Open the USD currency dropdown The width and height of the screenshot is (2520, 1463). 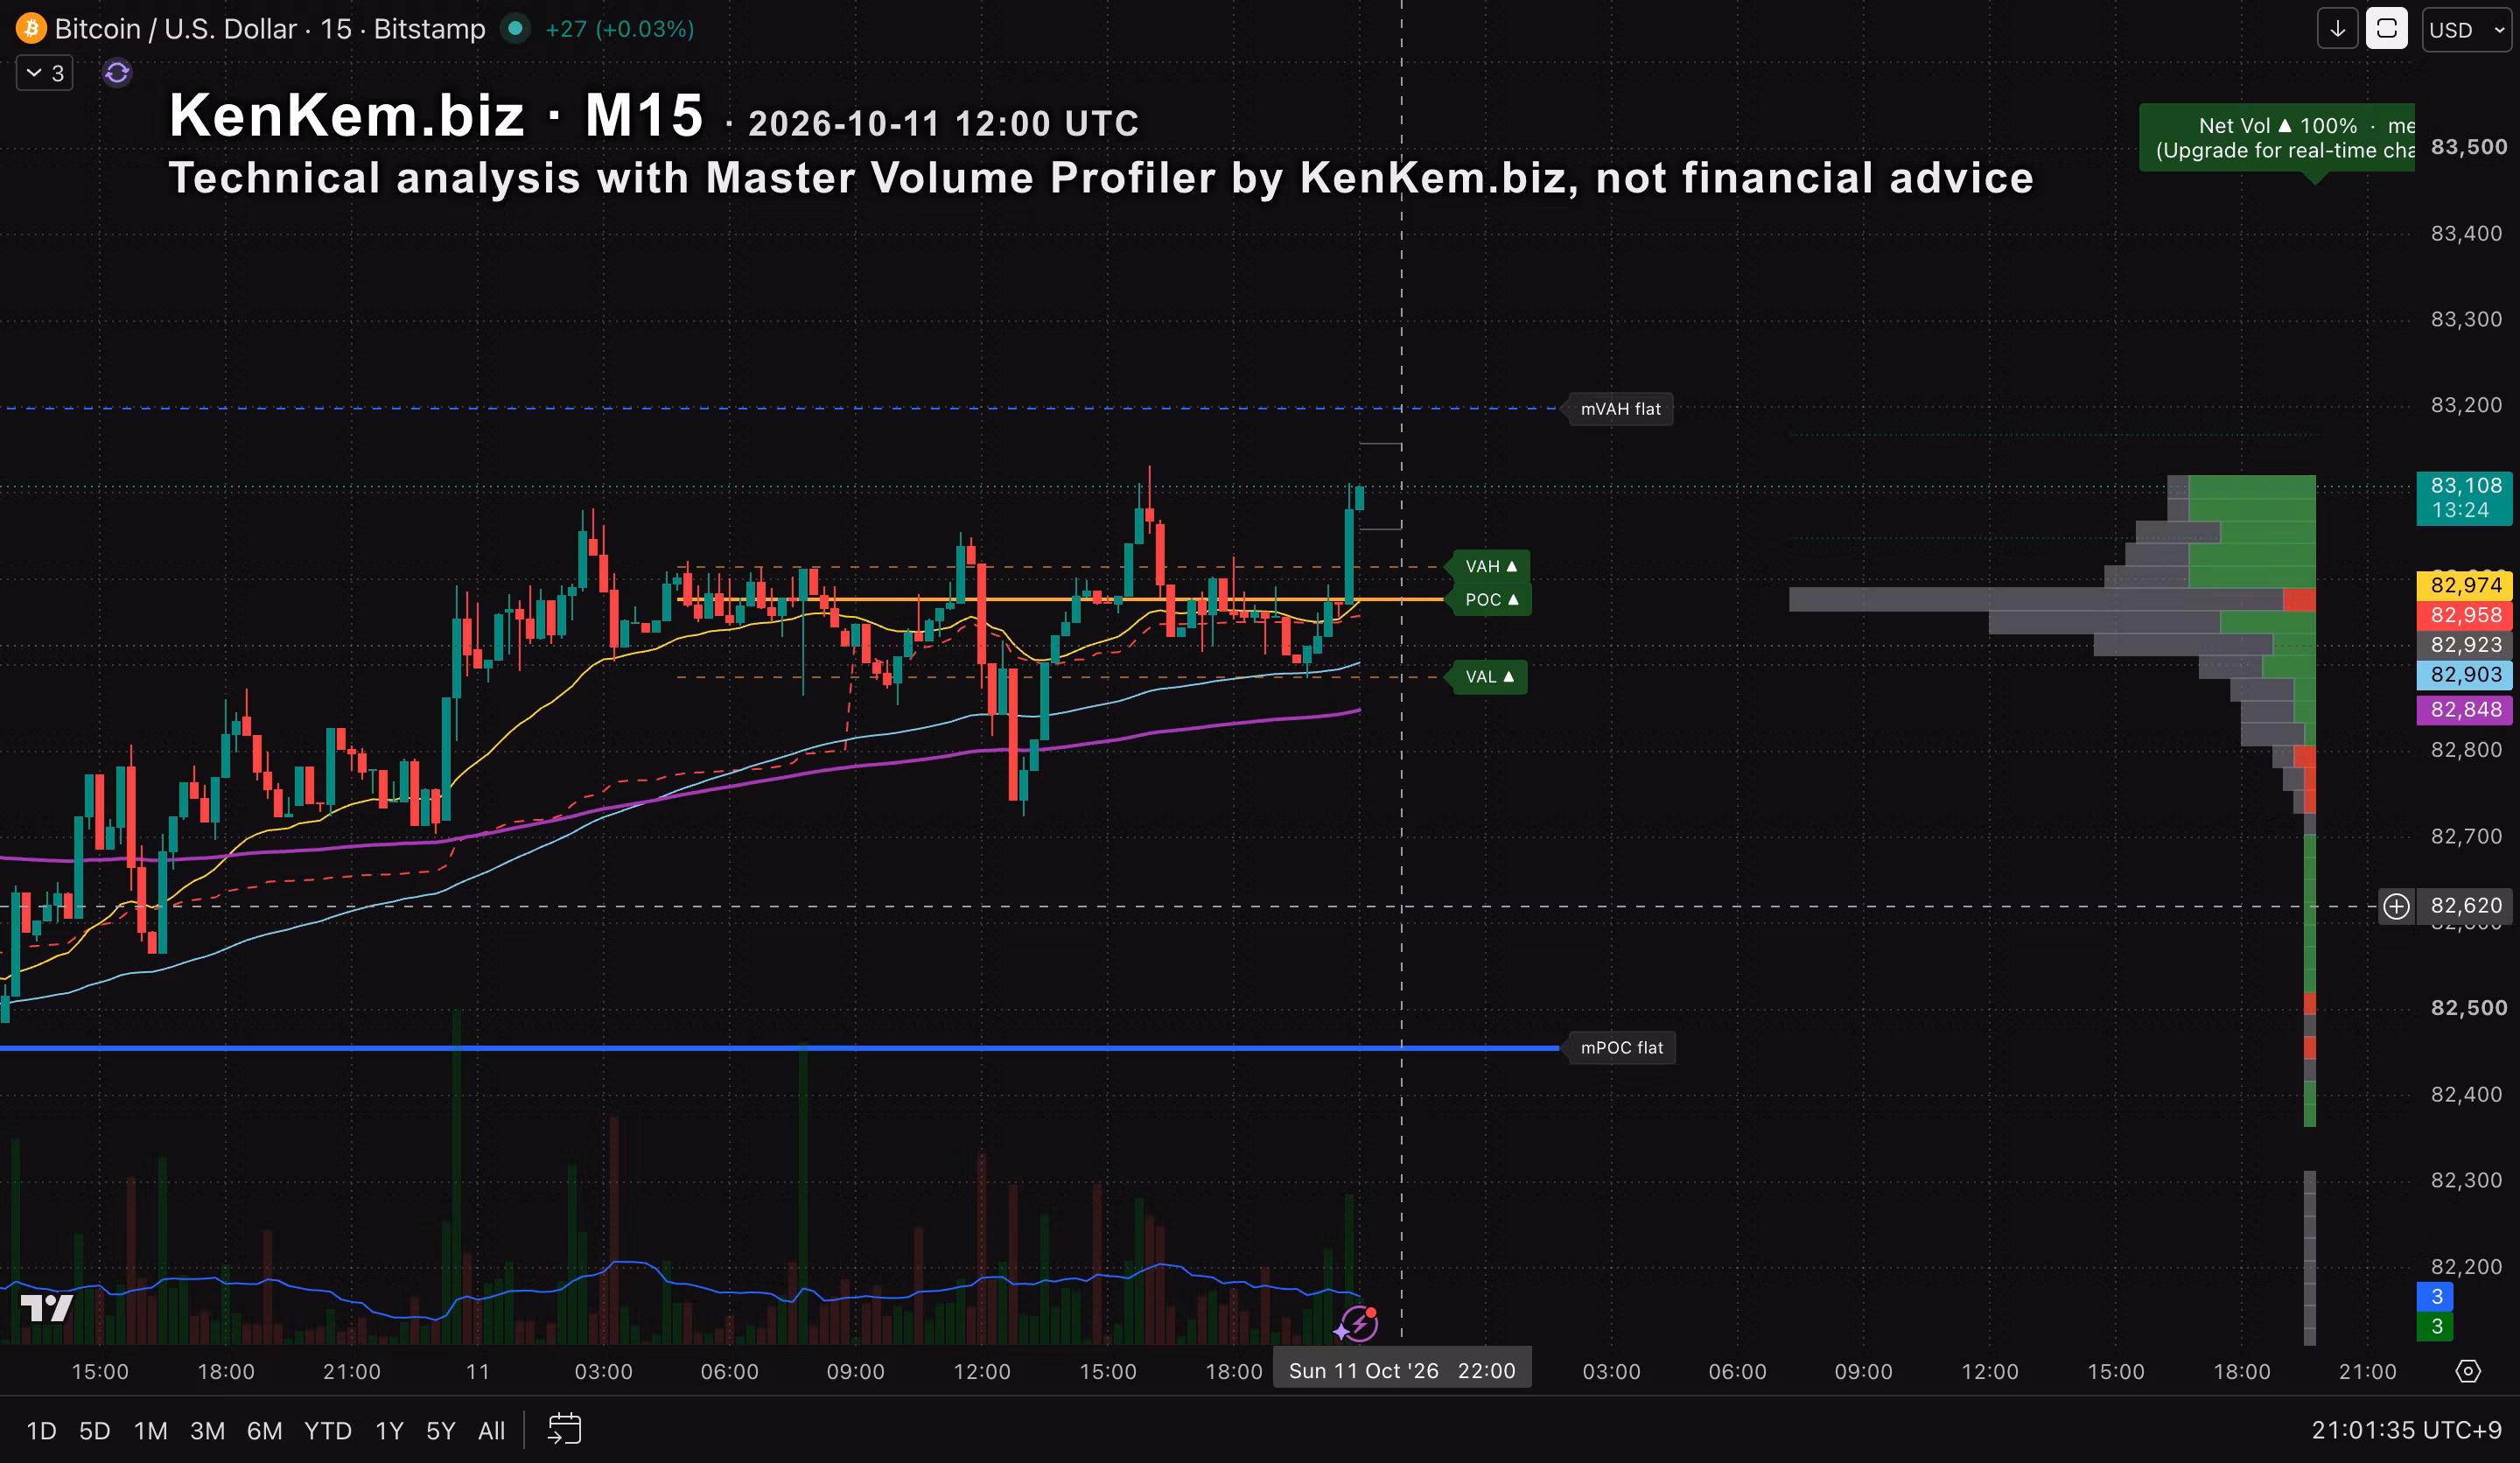click(2467, 29)
